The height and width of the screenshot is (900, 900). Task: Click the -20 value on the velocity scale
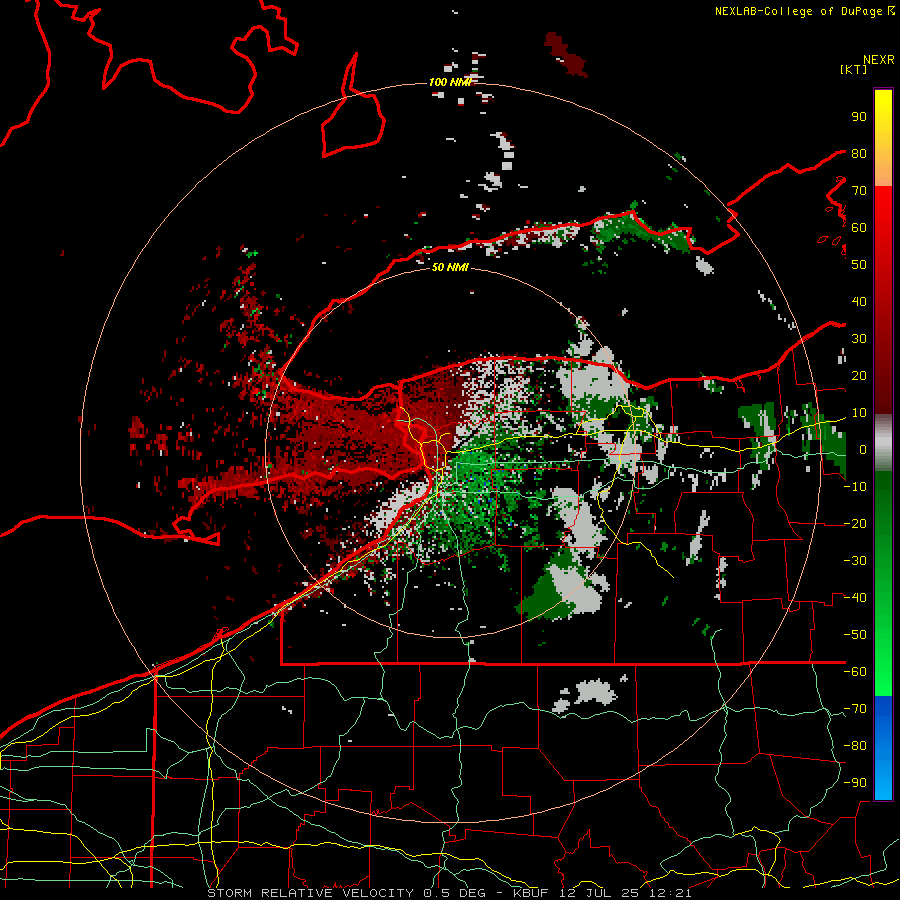pyautogui.click(x=855, y=523)
